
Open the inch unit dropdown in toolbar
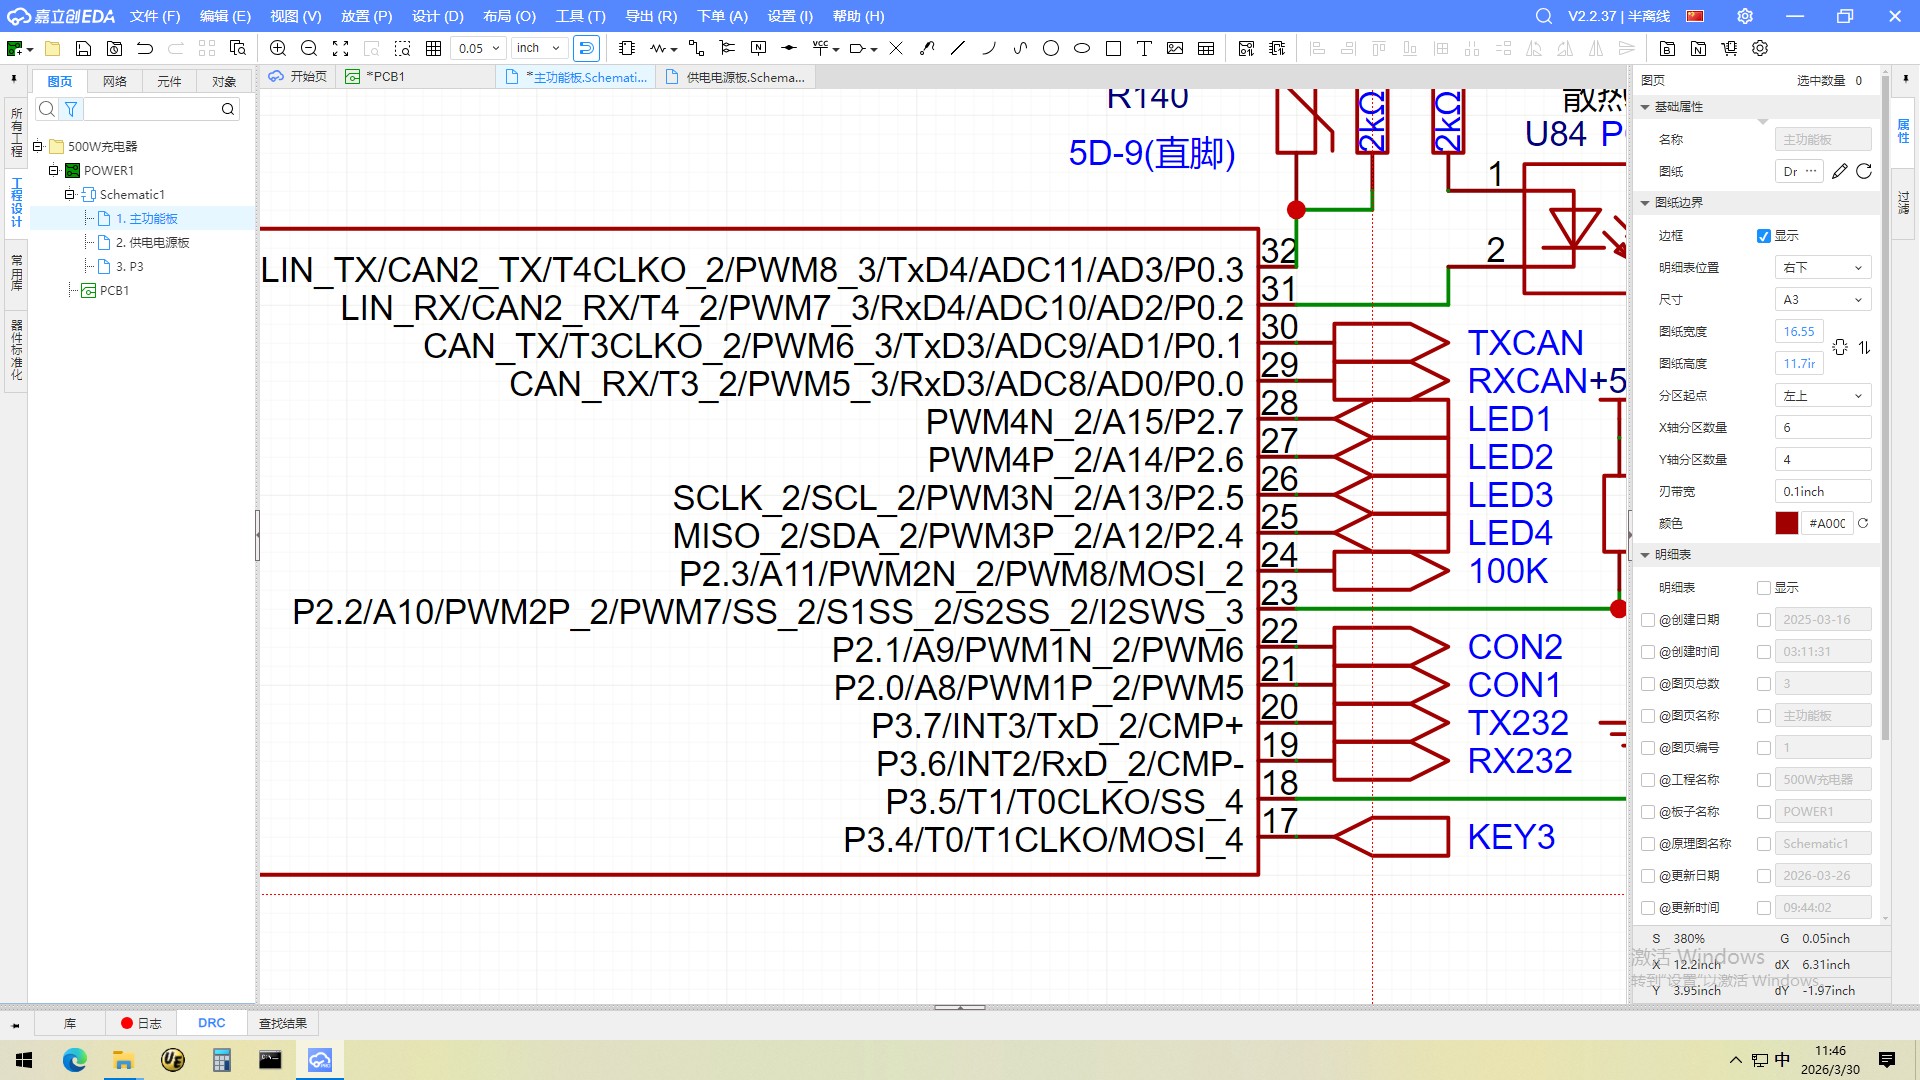click(539, 48)
